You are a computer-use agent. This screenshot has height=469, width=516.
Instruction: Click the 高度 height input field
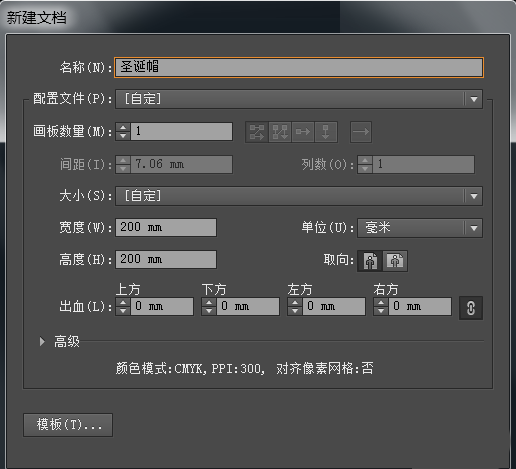[x=166, y=259]
